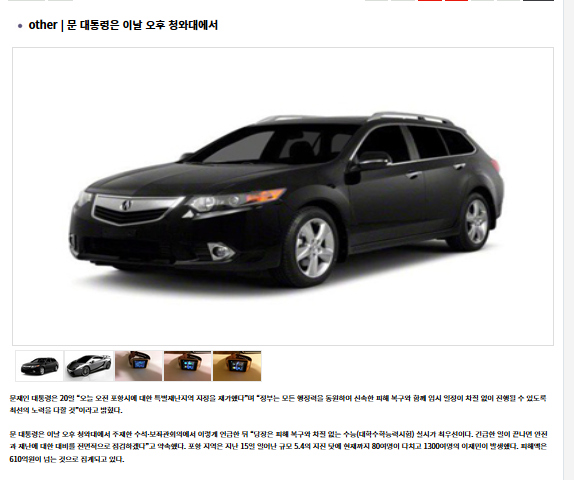Click the bullet dot before the title

(20, 26)
